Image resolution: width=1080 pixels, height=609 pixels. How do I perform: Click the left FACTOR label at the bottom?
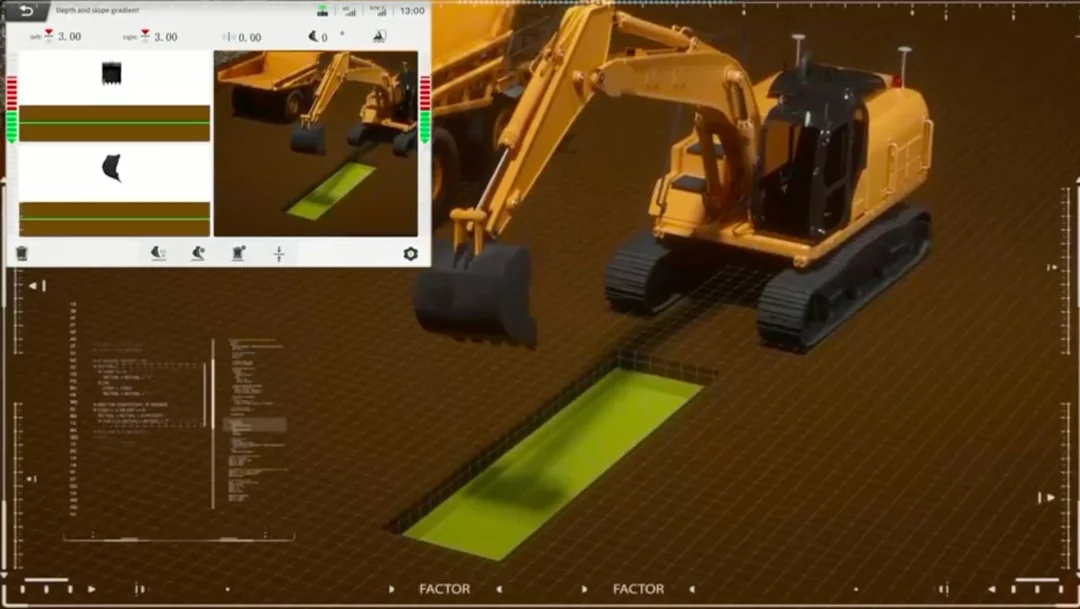point(444,589)
